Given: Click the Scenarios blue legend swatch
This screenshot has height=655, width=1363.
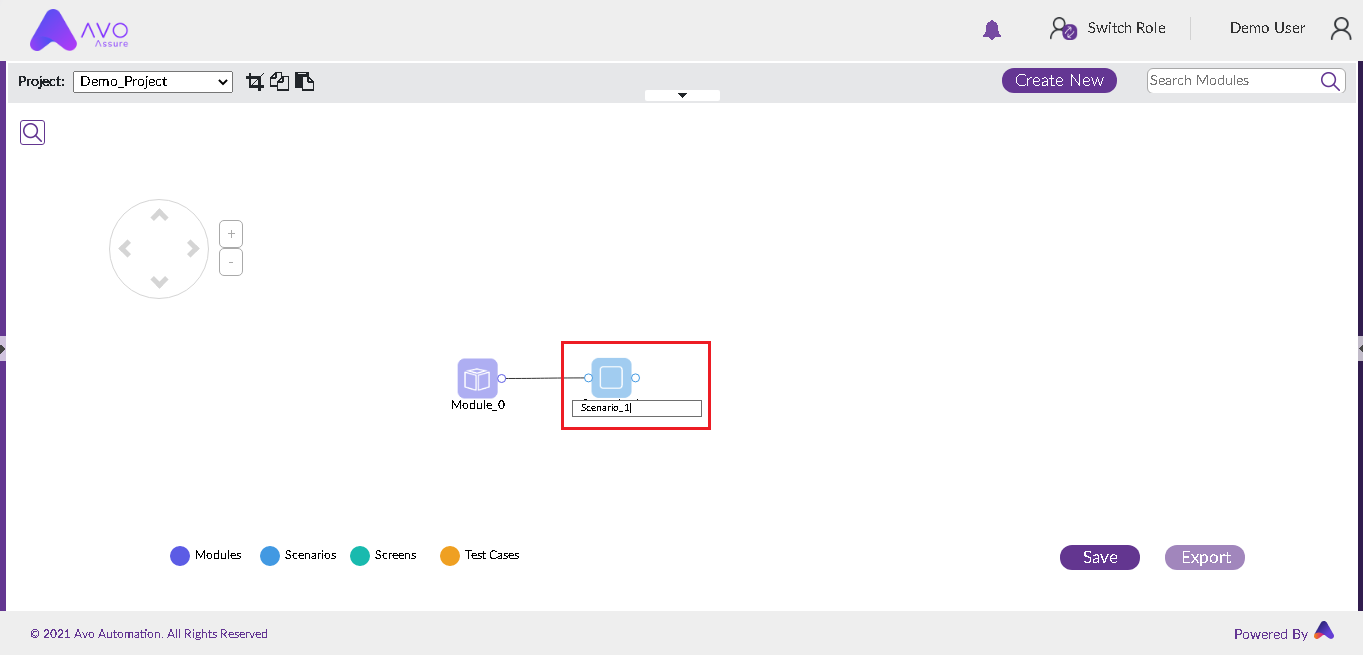Looking at the screenshot, I should coord(270,556).
